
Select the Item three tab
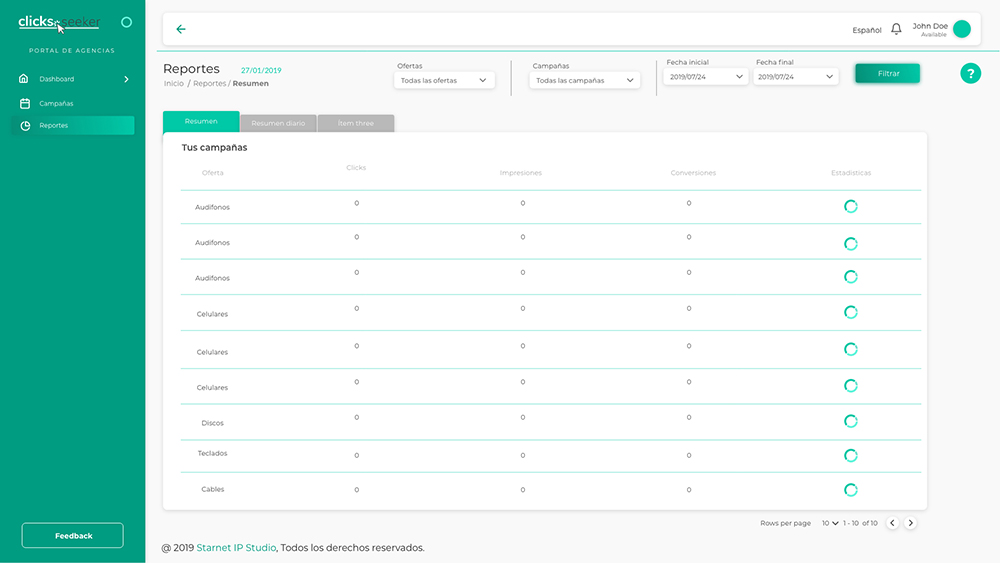tap(356, 123)
